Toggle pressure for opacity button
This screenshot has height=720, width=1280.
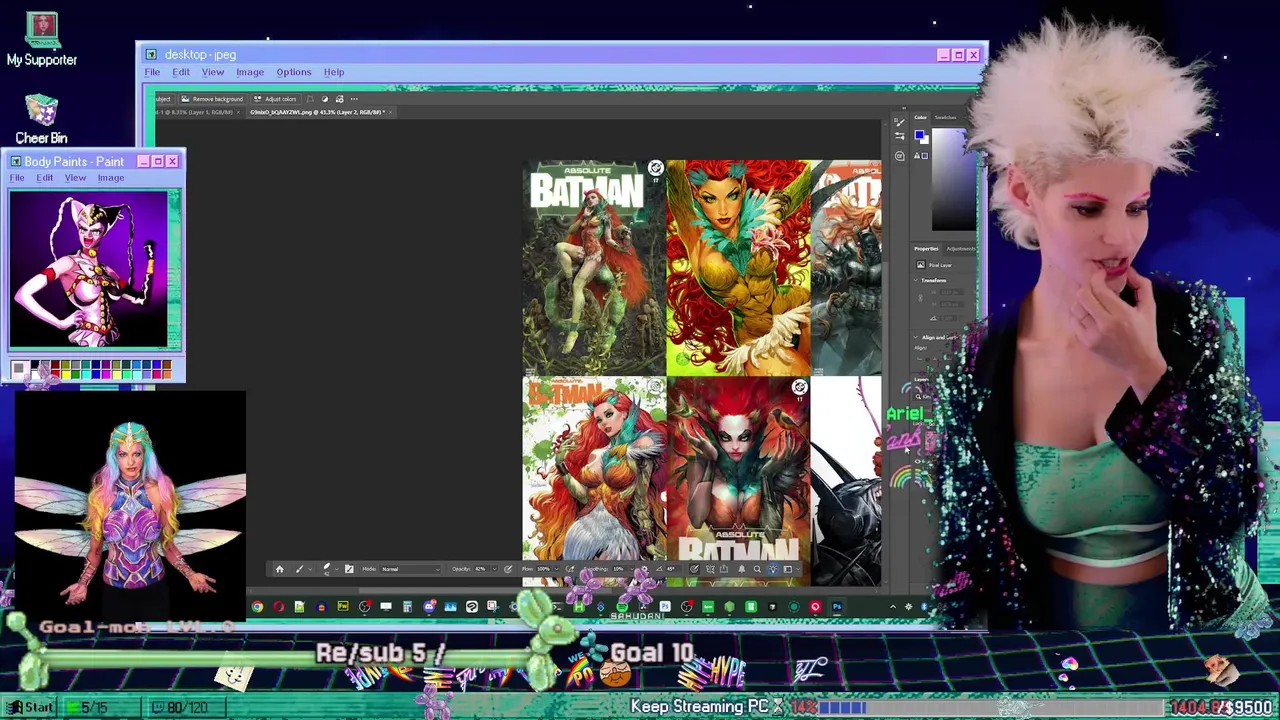click(x=507, y=569)
